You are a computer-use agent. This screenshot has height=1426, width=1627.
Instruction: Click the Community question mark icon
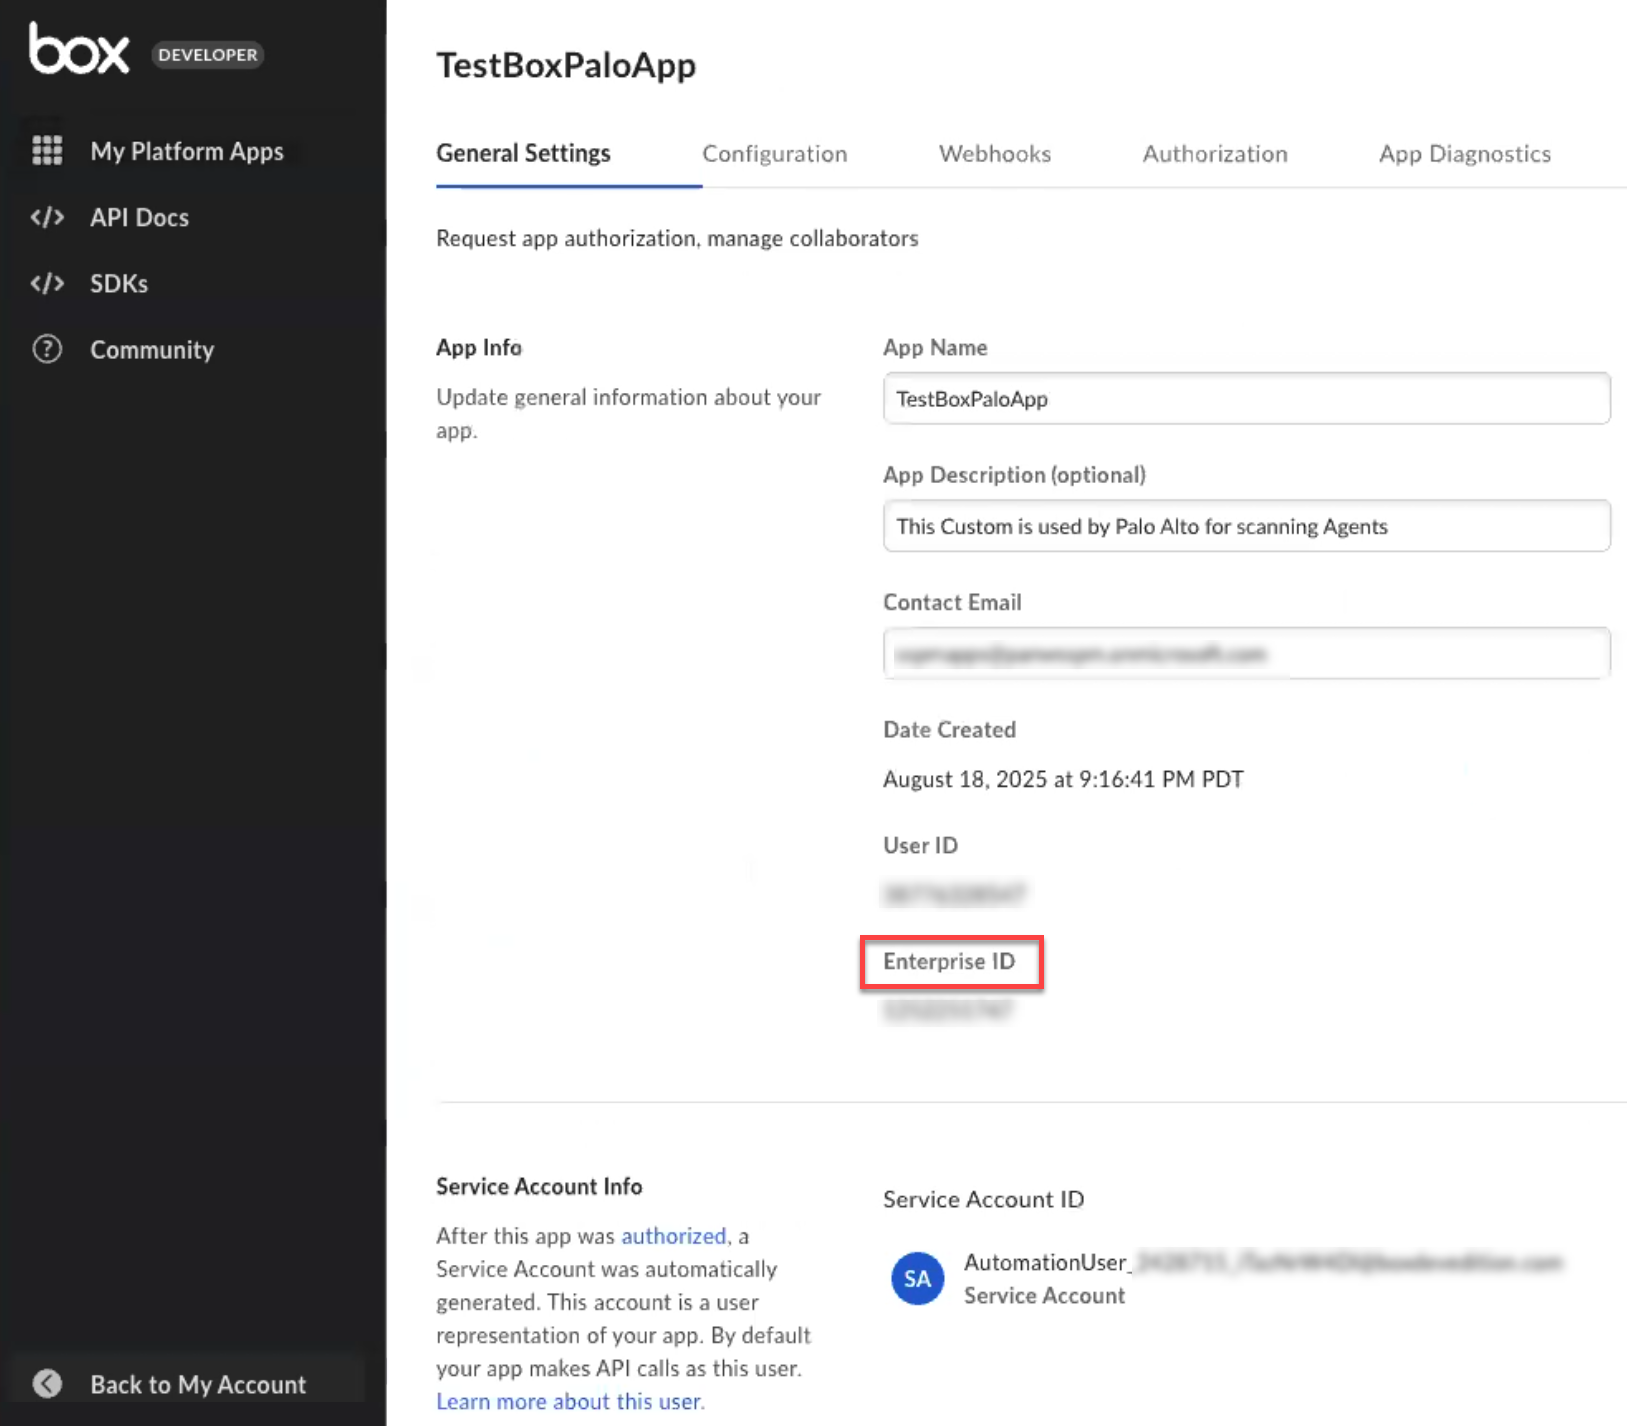pos(47,349)
